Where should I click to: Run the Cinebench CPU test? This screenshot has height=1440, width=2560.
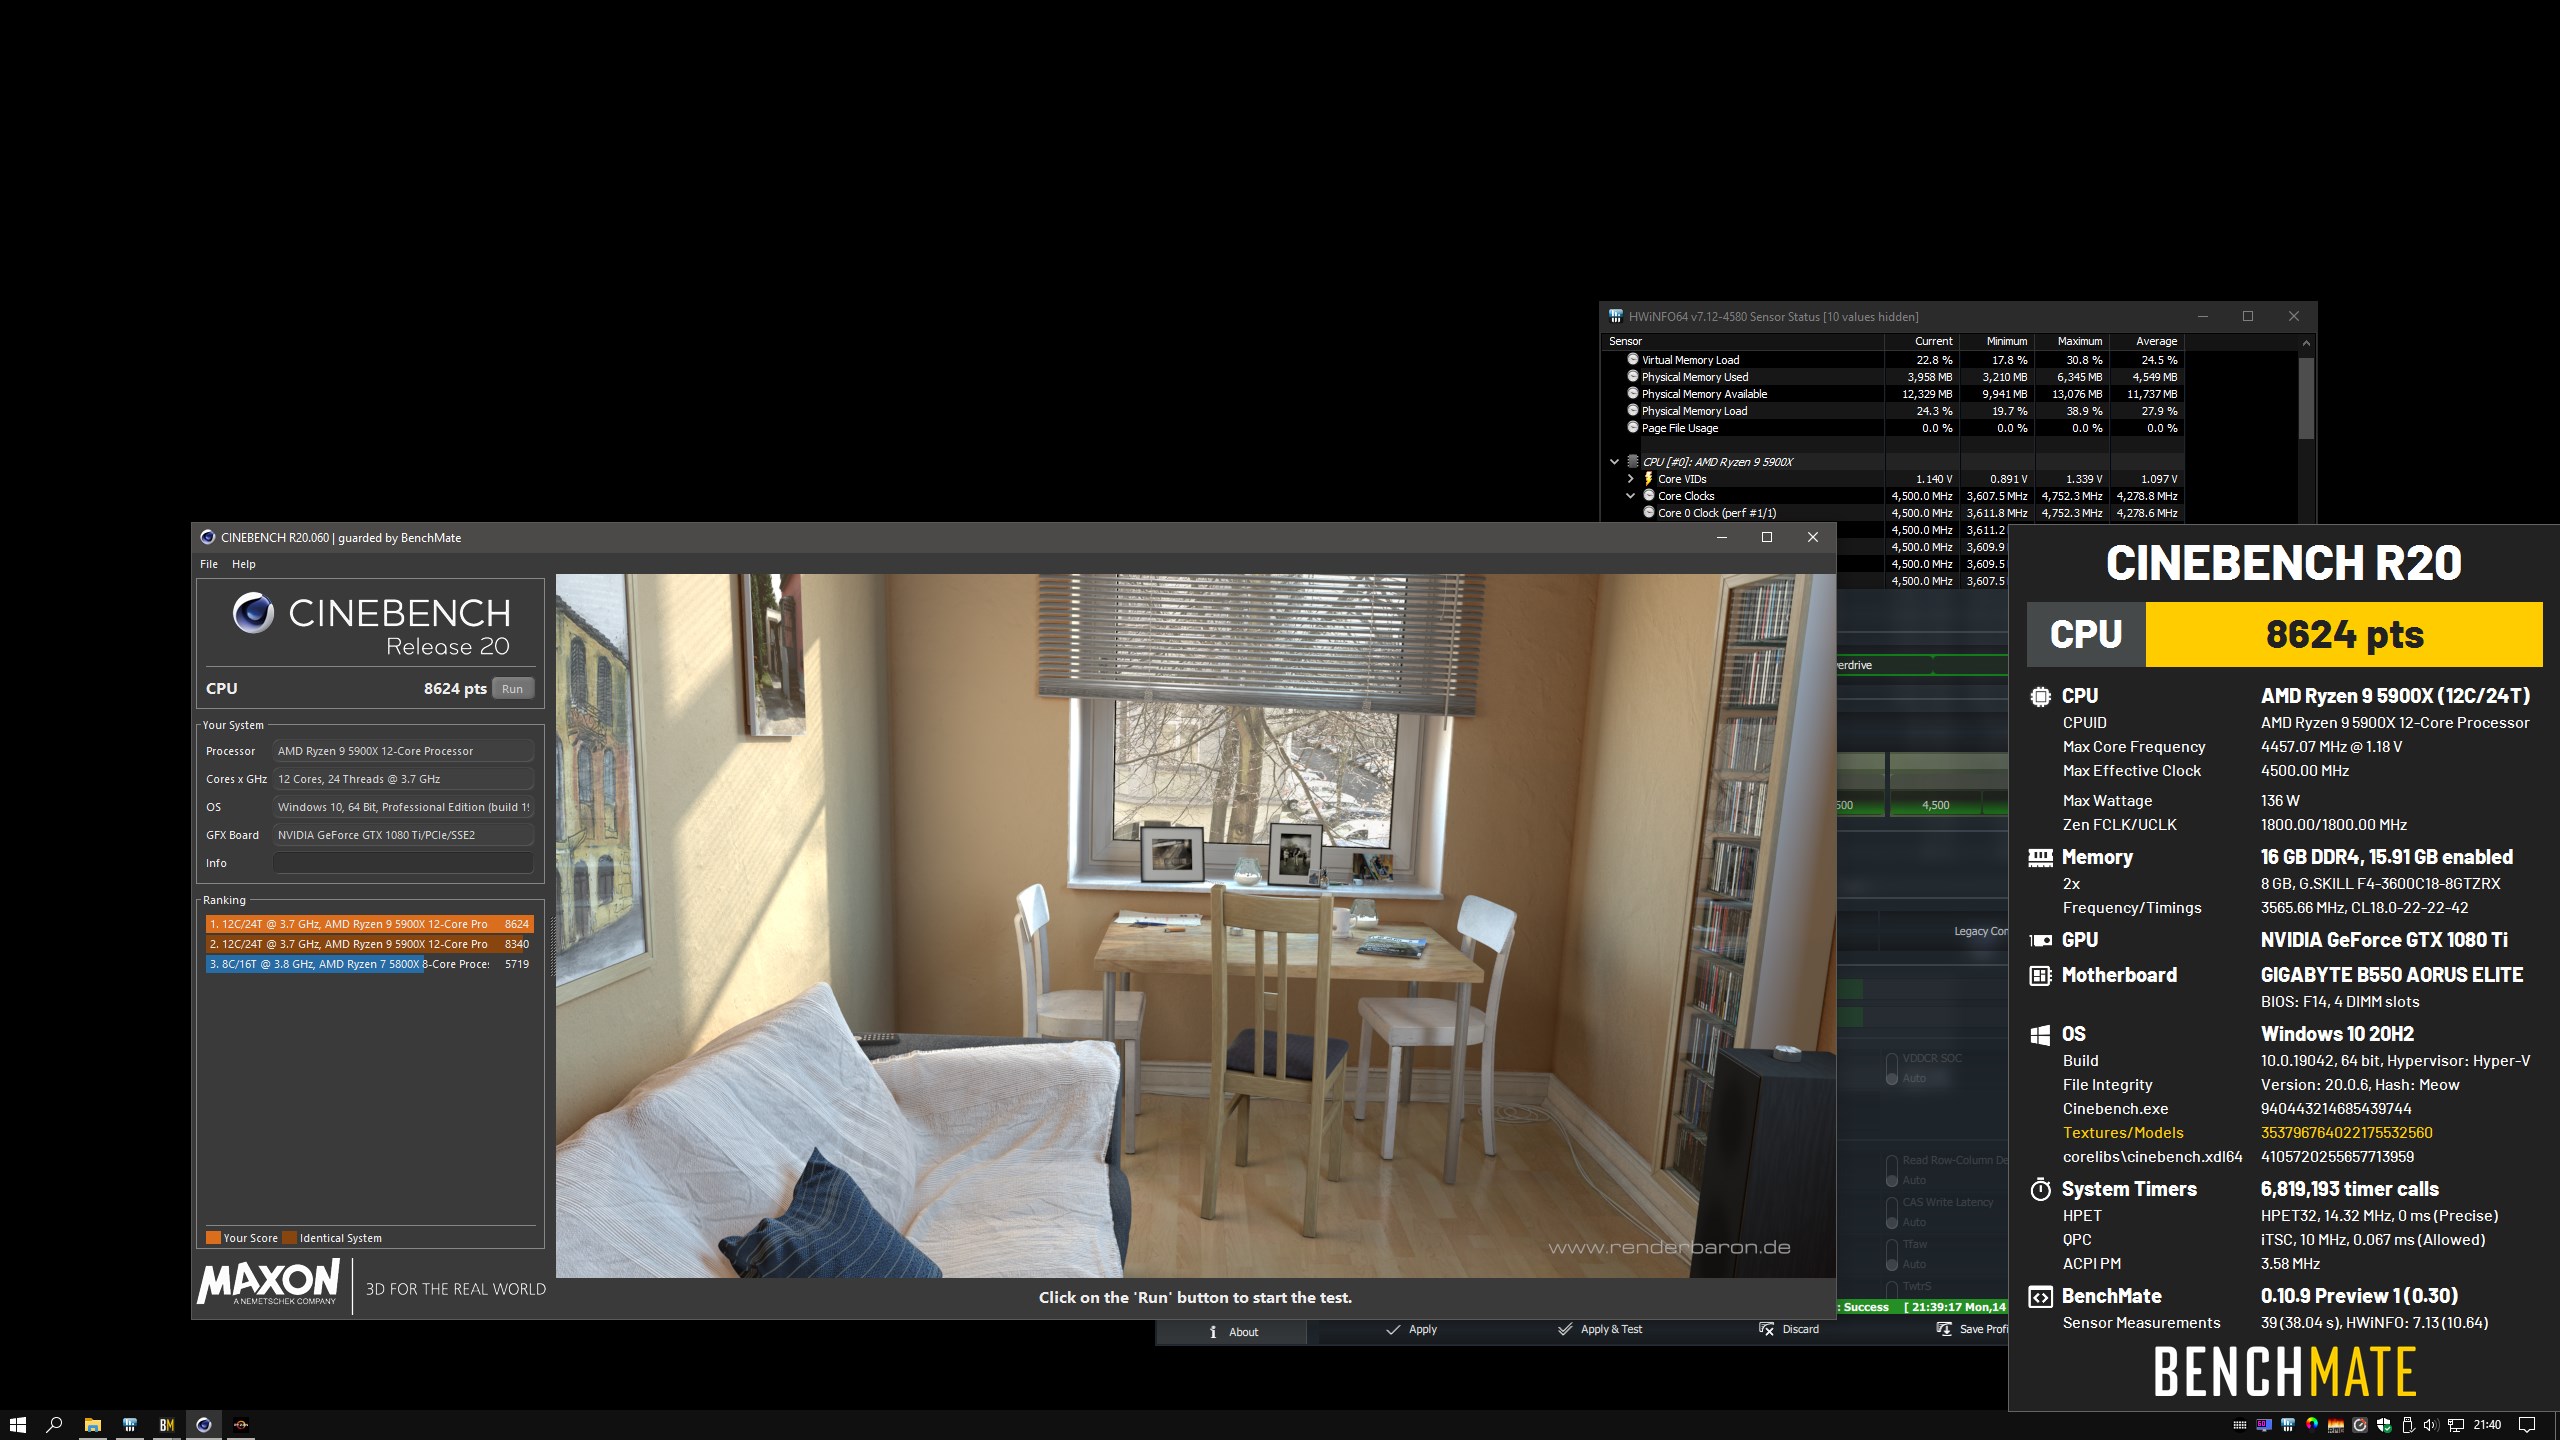(512, 689)
